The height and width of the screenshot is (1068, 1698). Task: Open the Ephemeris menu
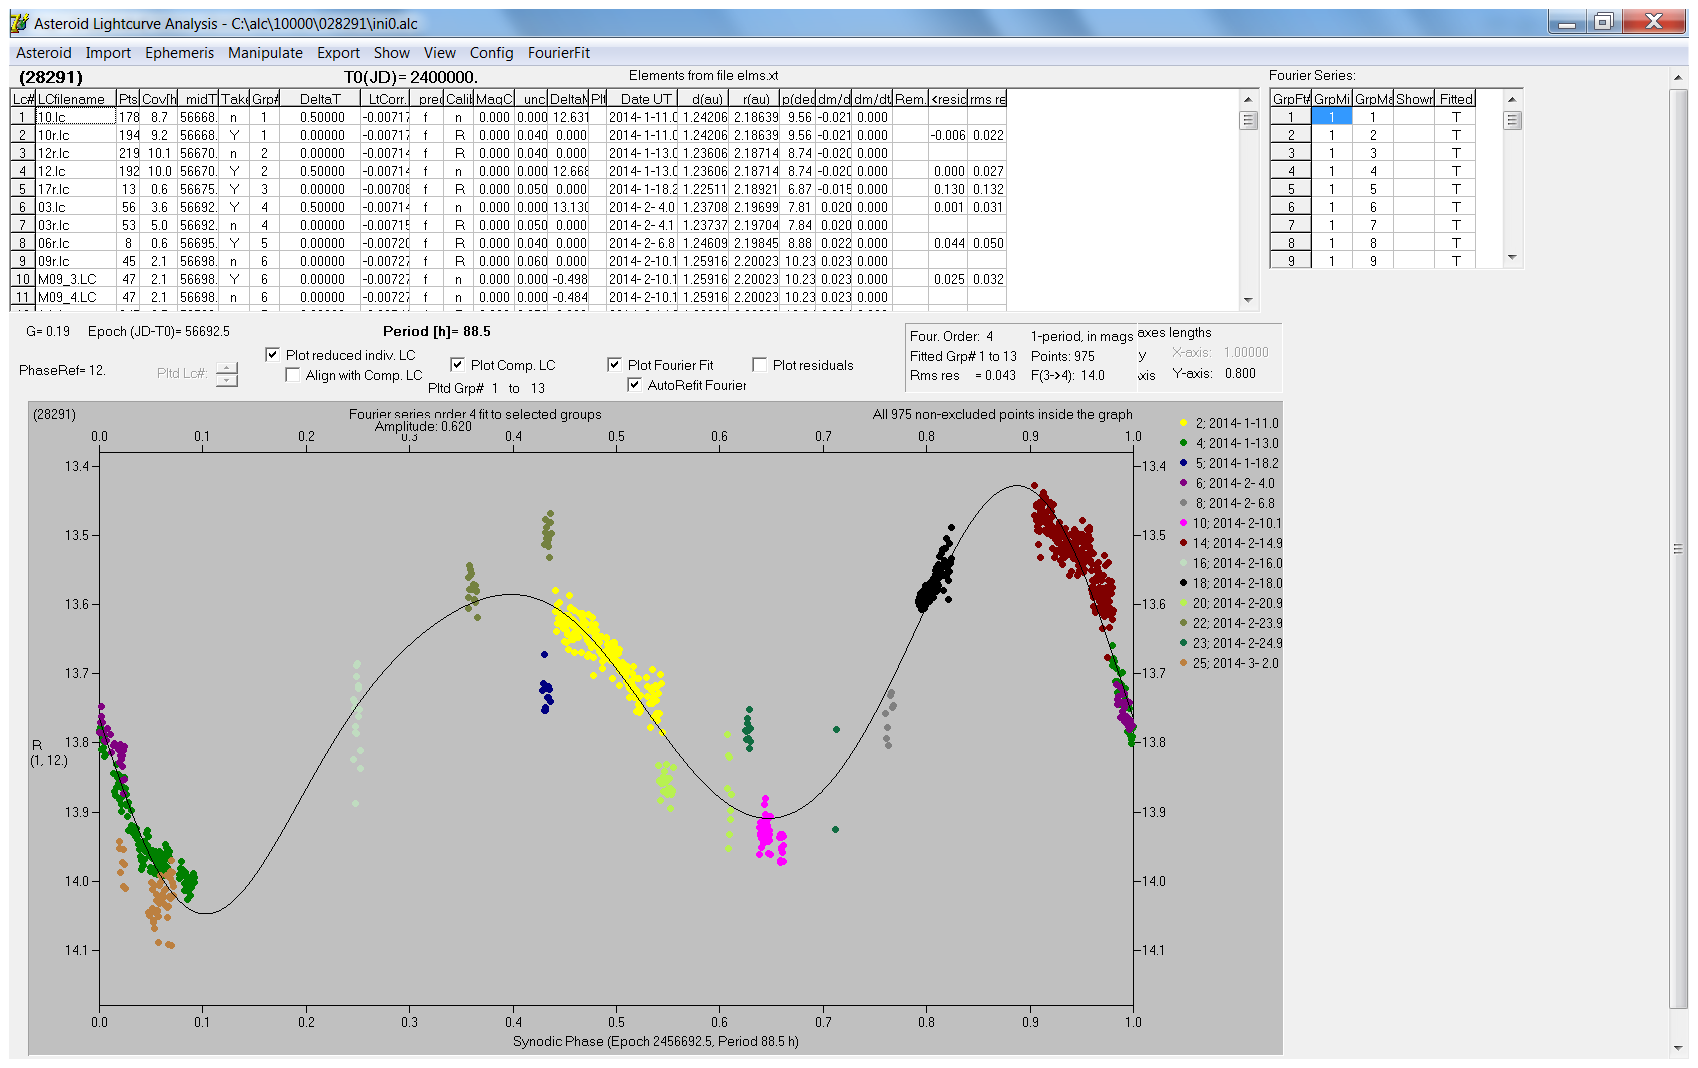(179, 53)
